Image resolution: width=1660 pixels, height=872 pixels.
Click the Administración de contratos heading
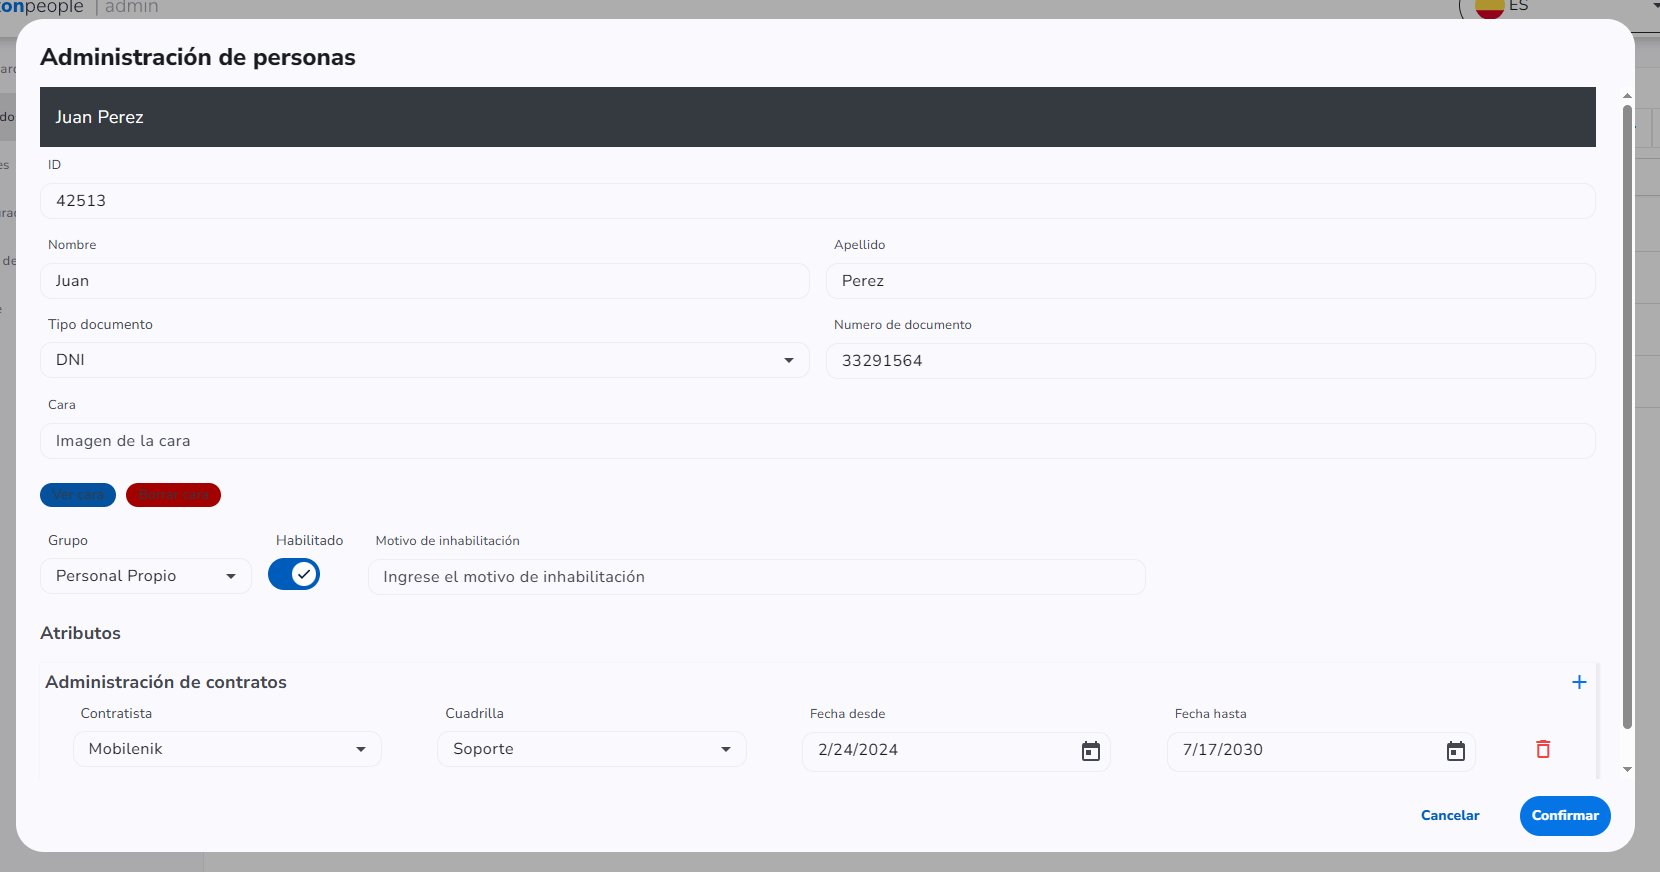pyautogui.click(x=166, y=682)
